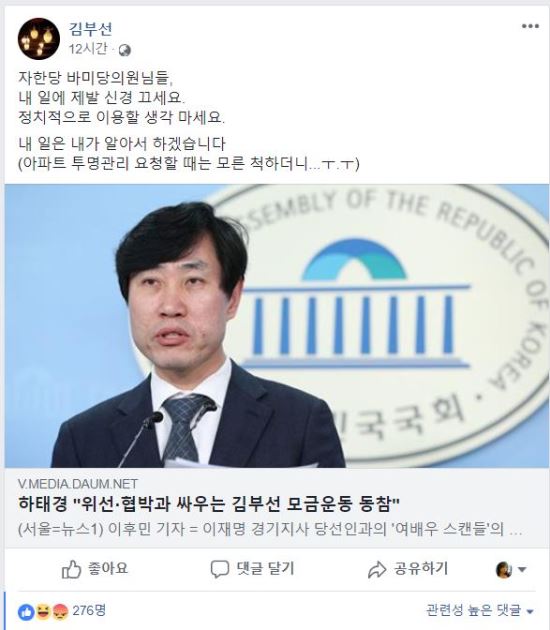Click the angry reaction emoji
The image size is (550, 630).
point(61,612)
